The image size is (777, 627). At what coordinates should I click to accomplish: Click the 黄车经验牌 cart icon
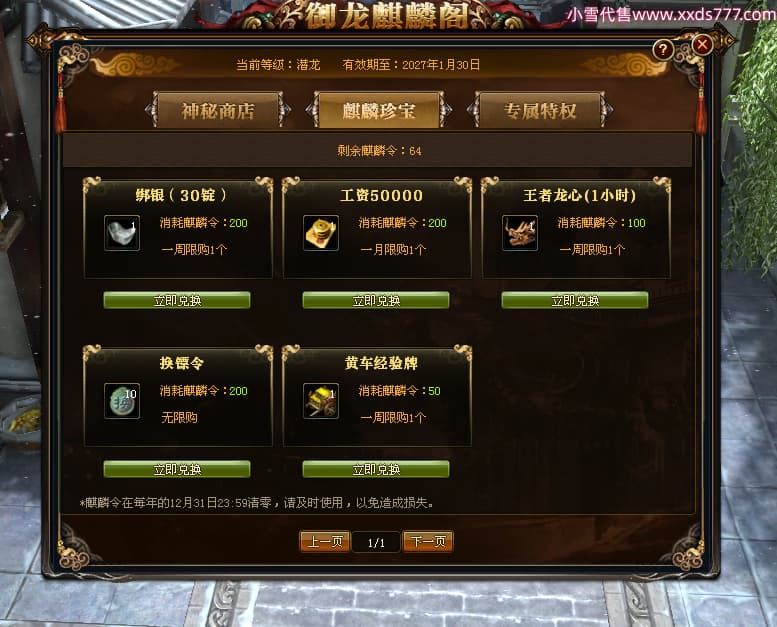tap(321, 400)
